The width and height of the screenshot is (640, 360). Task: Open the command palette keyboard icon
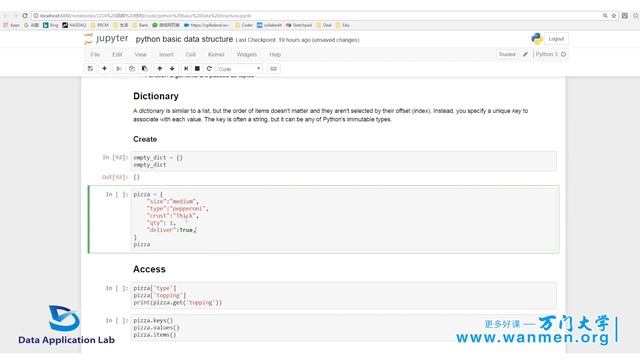273,69
